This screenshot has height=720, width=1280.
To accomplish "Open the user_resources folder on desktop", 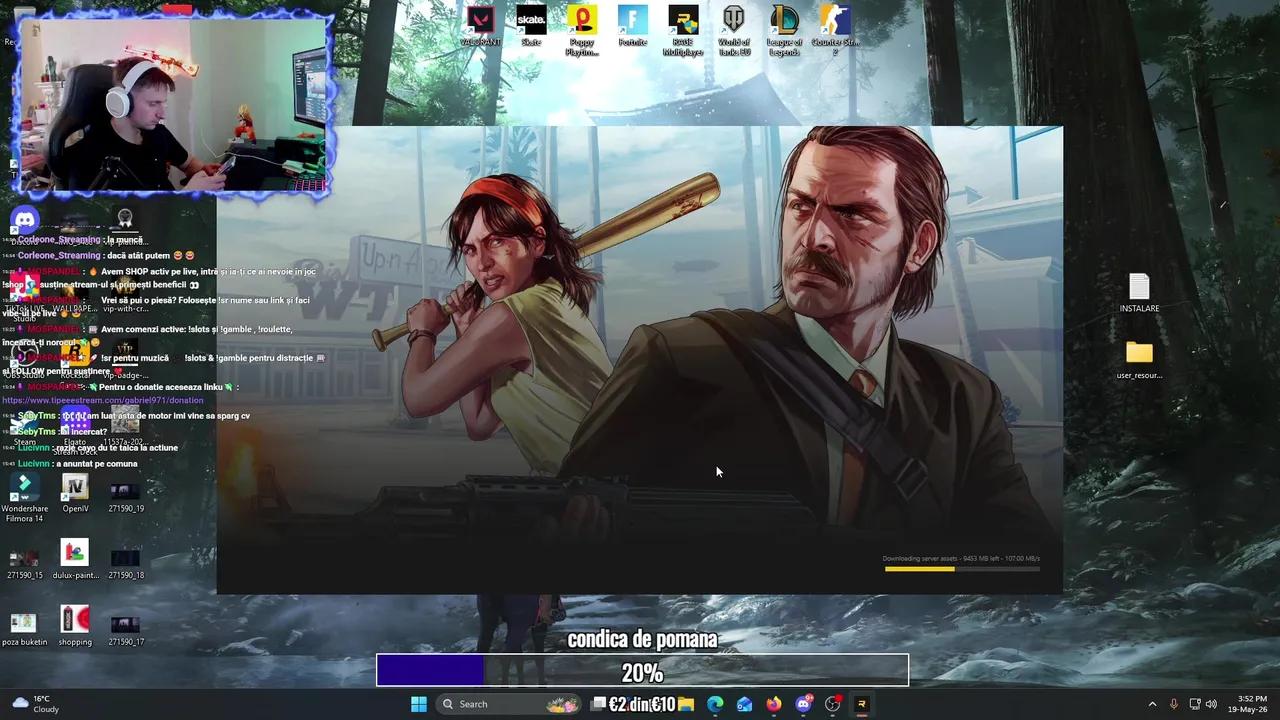I will click(x=1139, y=361).
